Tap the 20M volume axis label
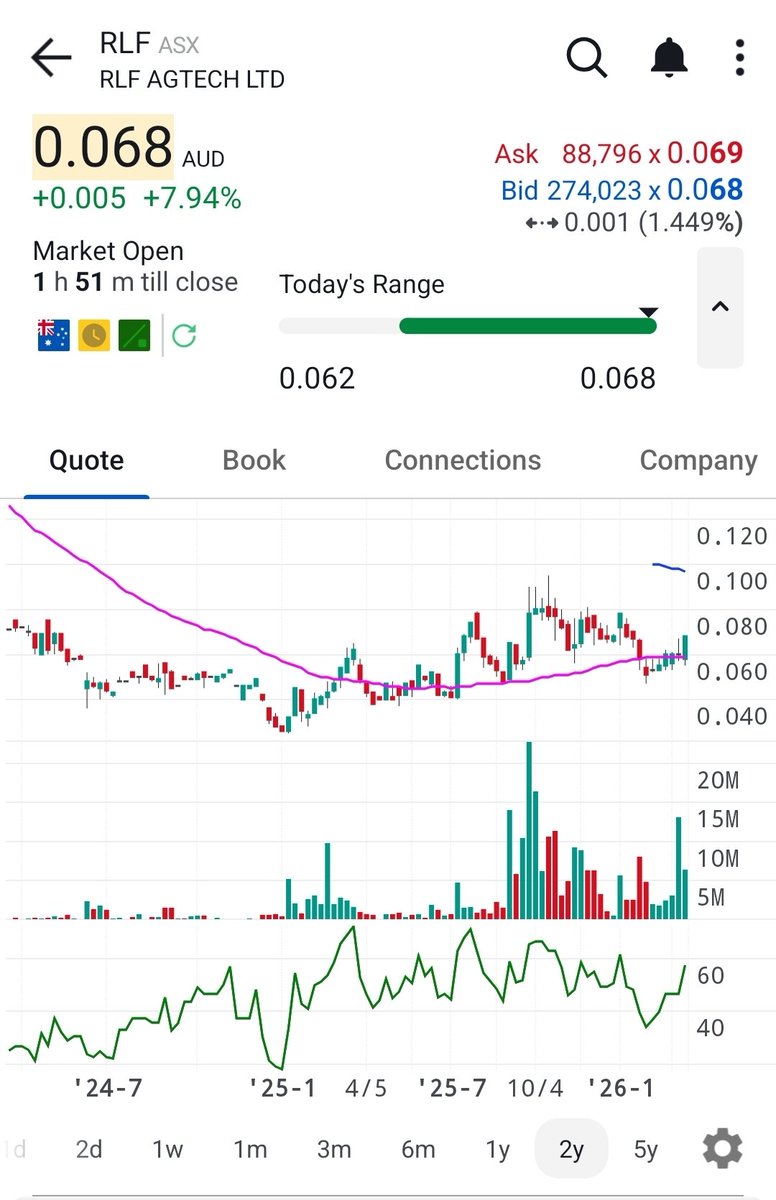Viewport: 776px width, 1200px height. pos(718,780)
